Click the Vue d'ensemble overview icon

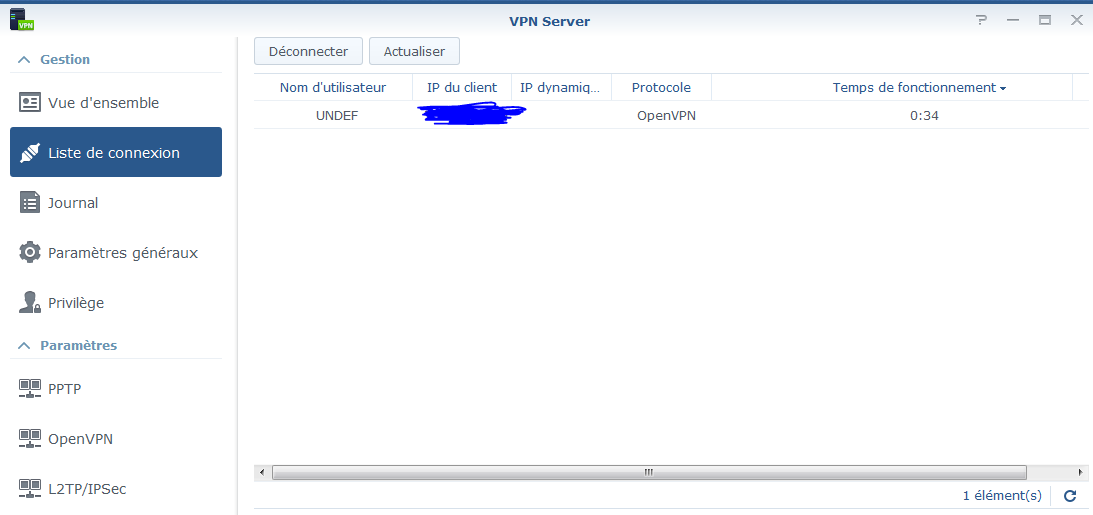[29, 102]
